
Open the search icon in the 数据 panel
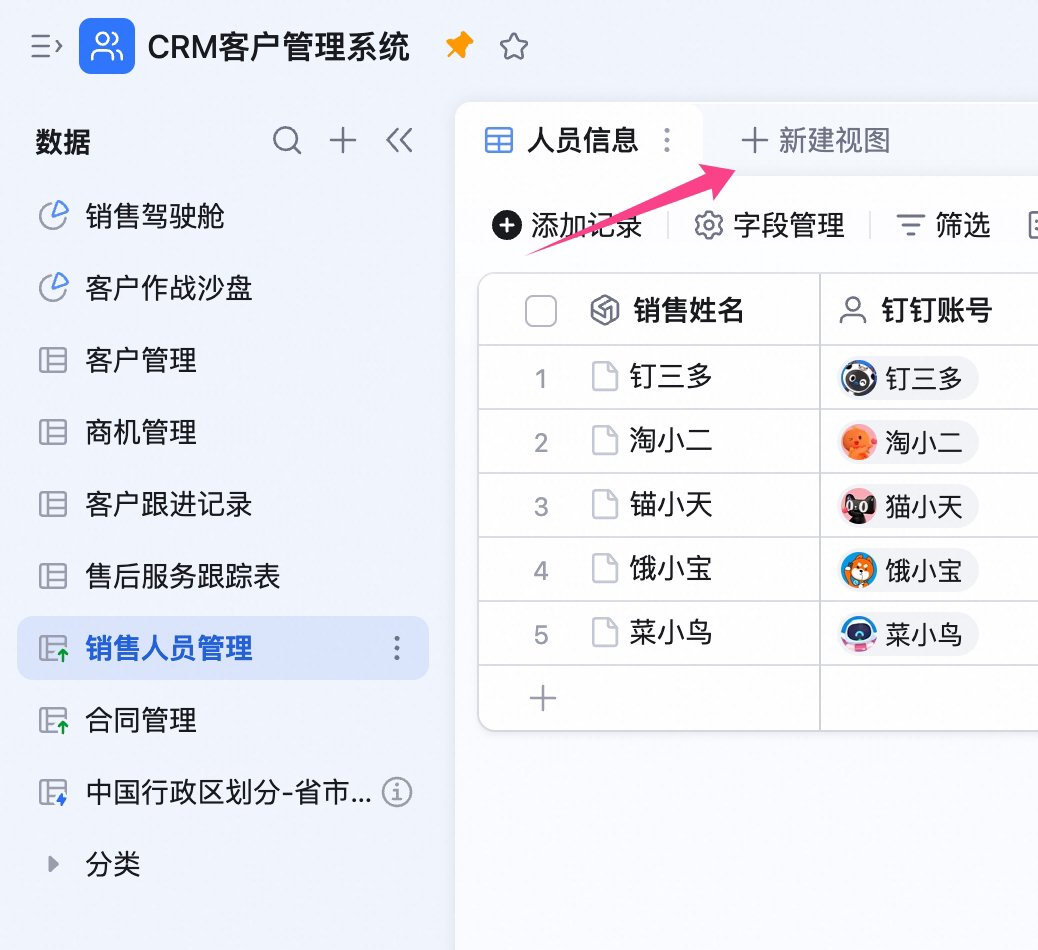(287, 140)
